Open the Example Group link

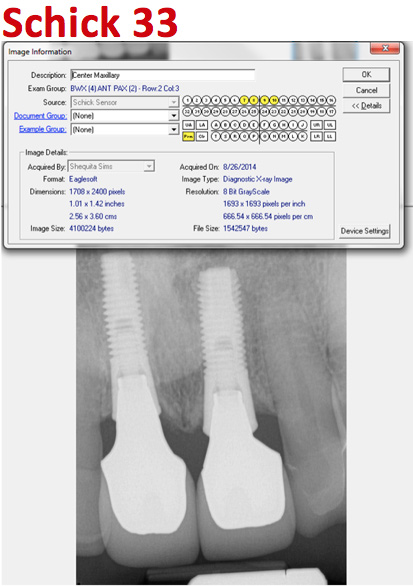pos(43,129)
